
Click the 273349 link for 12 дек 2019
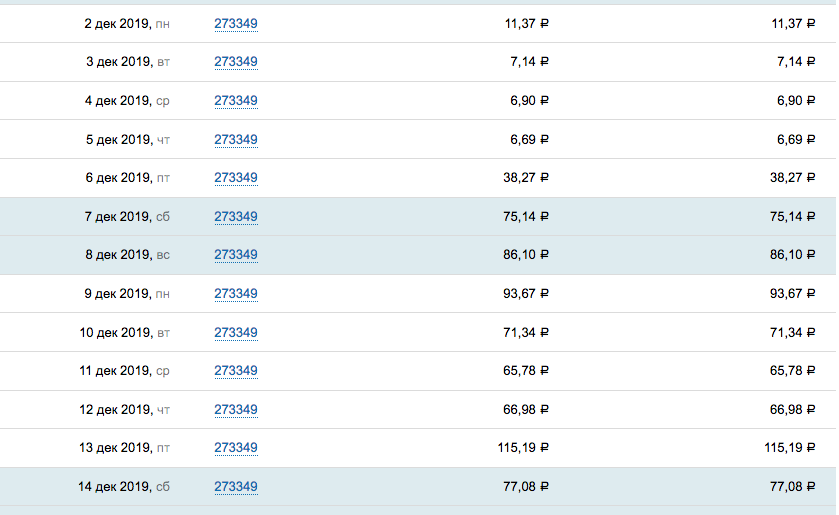click(236, 410)
